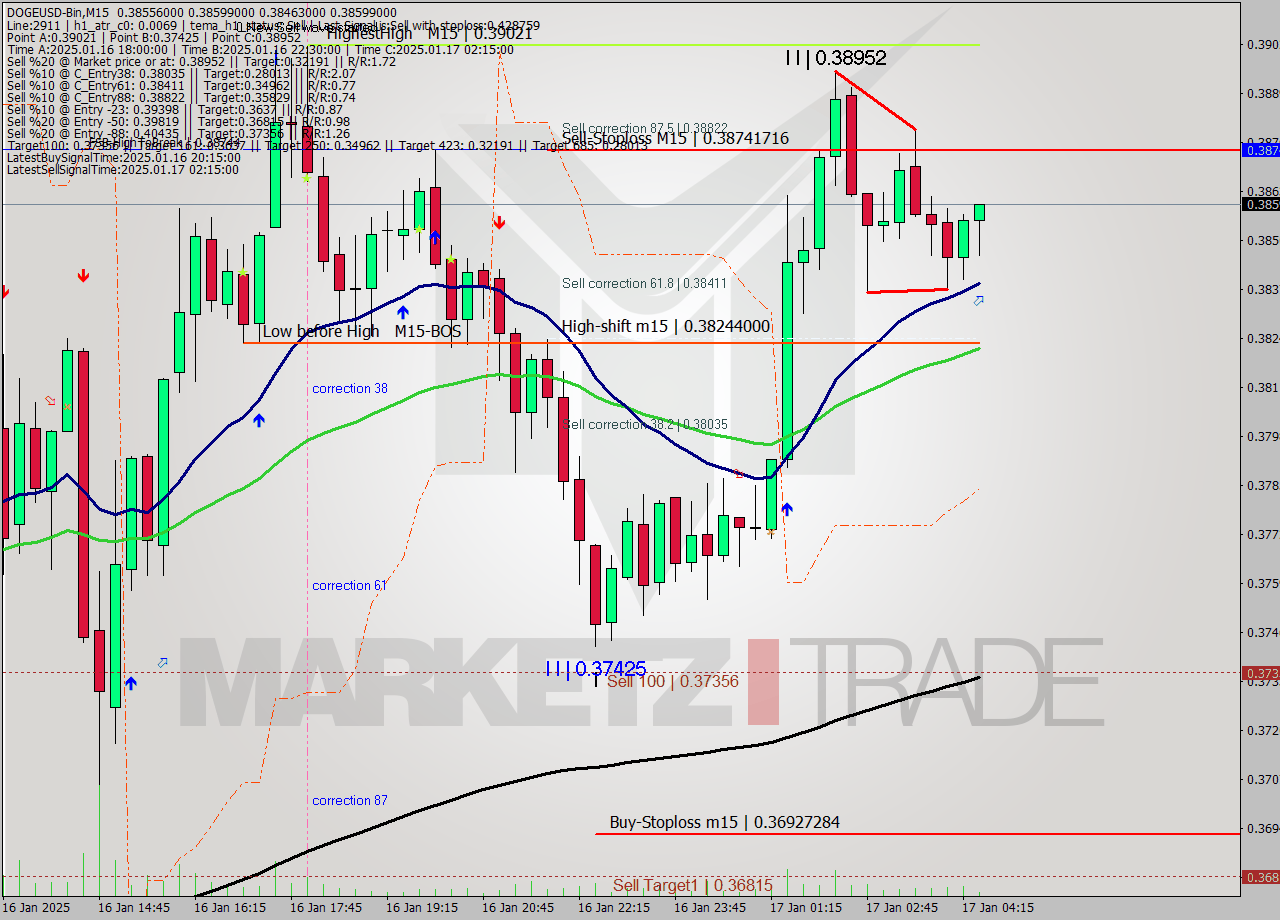Image resolution: width=1280 pixels, height=920 pixels.
Task: Click Sell correction 87.5 | 0.38822 label
Action: tap(644, 128)
